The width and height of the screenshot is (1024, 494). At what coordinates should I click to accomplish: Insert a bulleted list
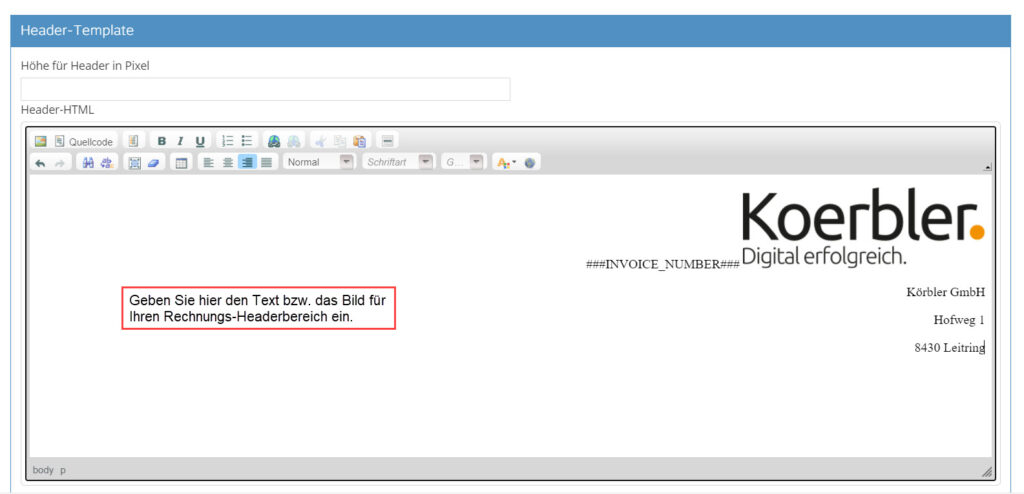(247, 141)
